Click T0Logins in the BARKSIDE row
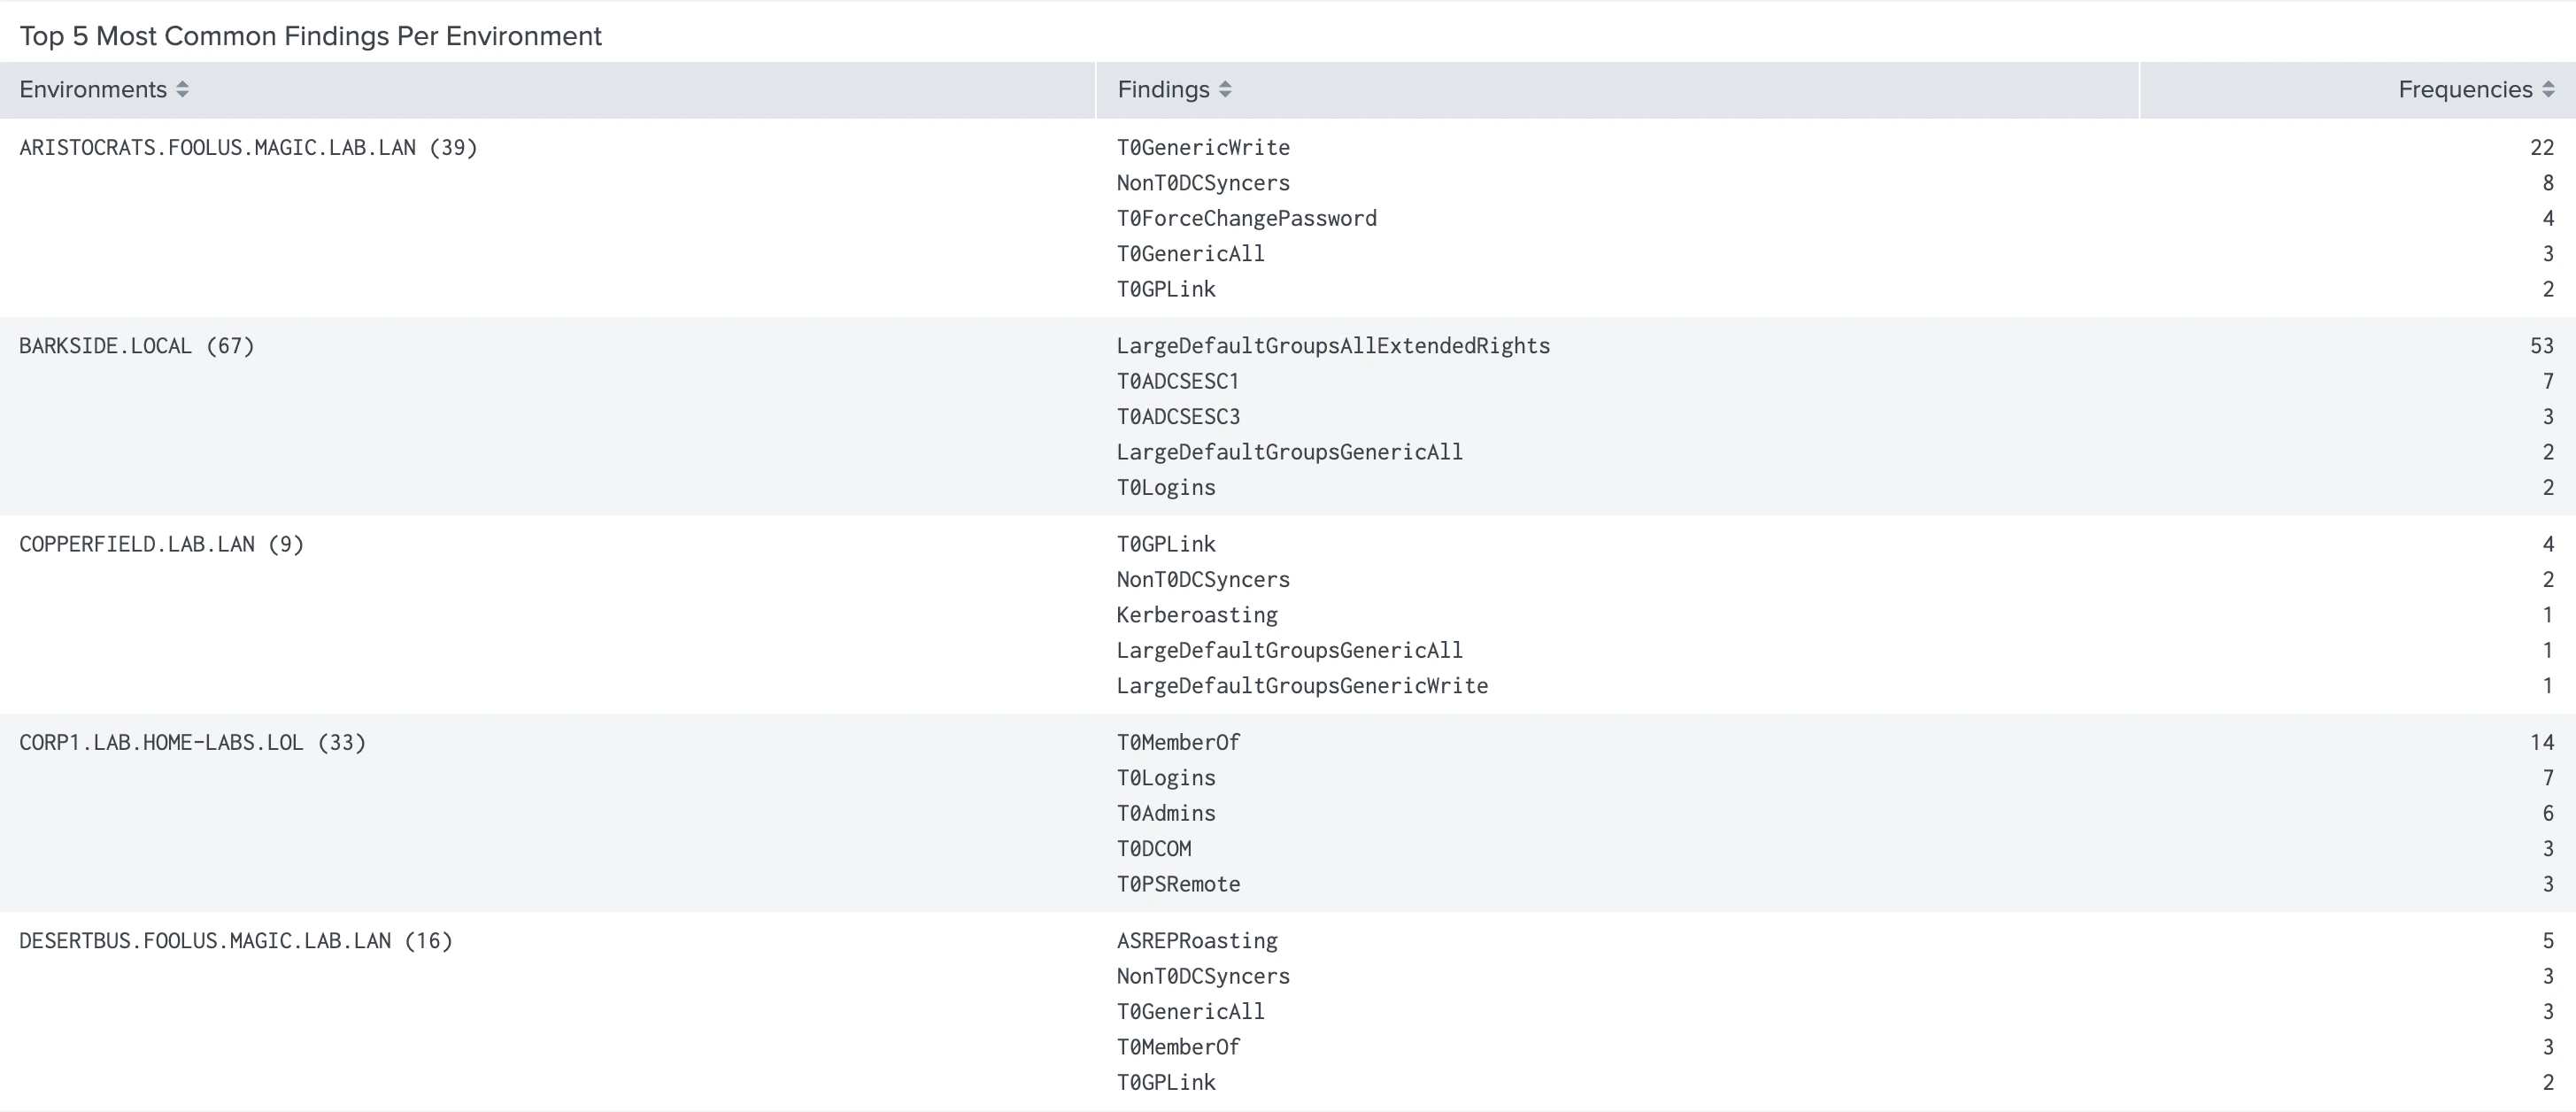The height and width of the screenshot is (1112, 2576). [x=1166, y=488]
